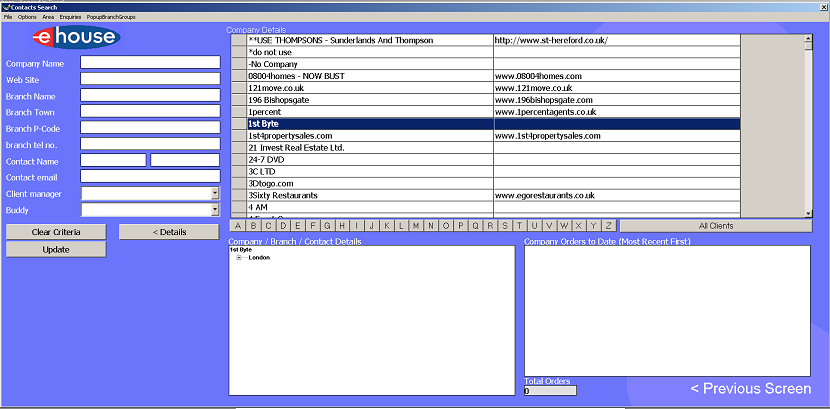Expand the London branch tree node

point(239,258)
